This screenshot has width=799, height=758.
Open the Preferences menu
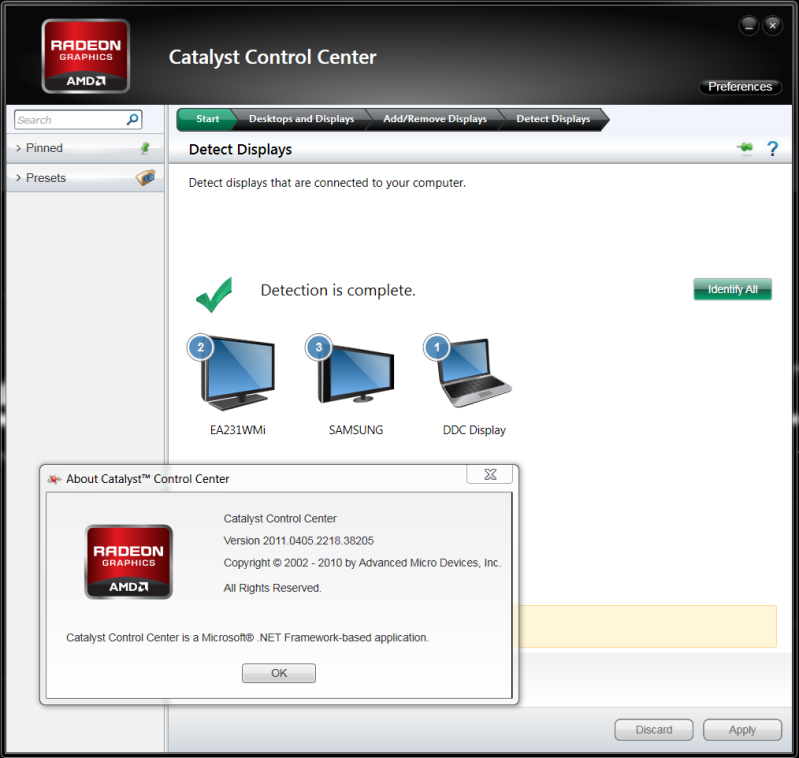740,87
